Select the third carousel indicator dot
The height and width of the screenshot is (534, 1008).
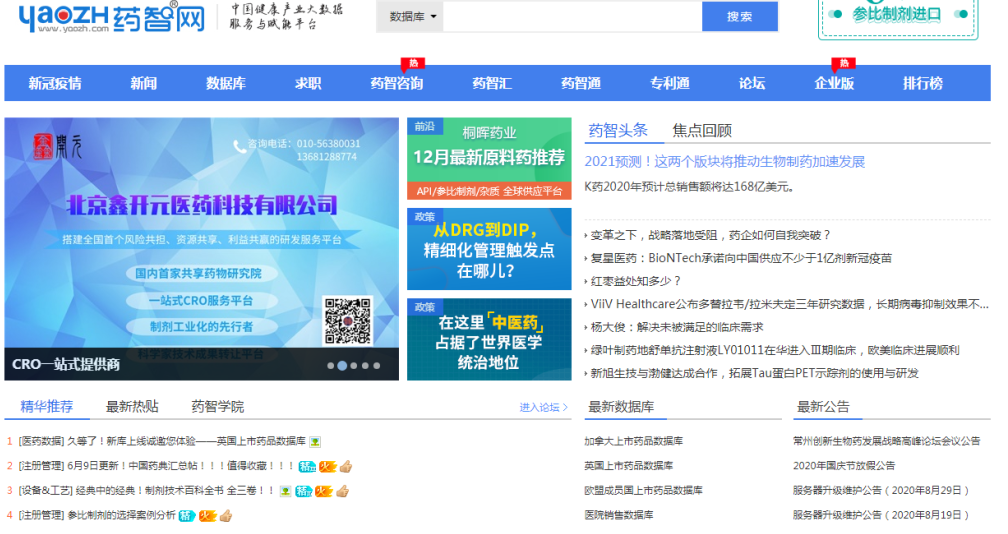pyautogui.click(x=354, y=366)
